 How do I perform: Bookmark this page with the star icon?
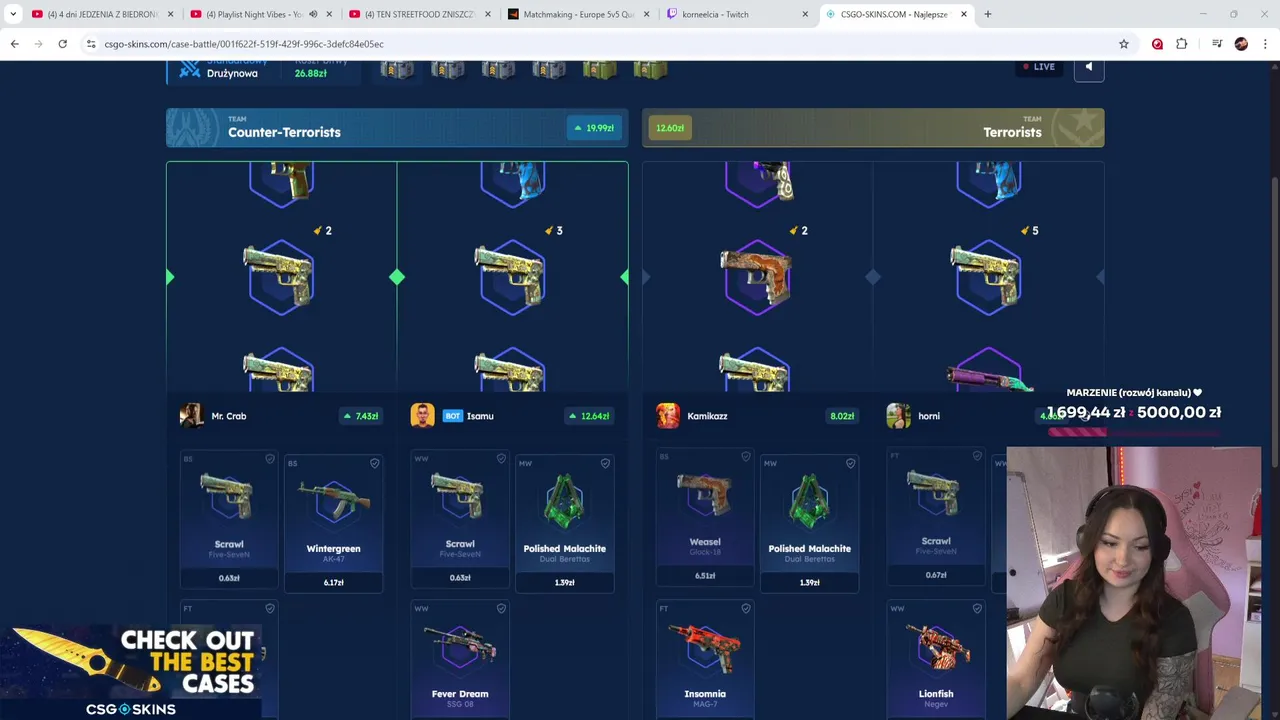1124,44
